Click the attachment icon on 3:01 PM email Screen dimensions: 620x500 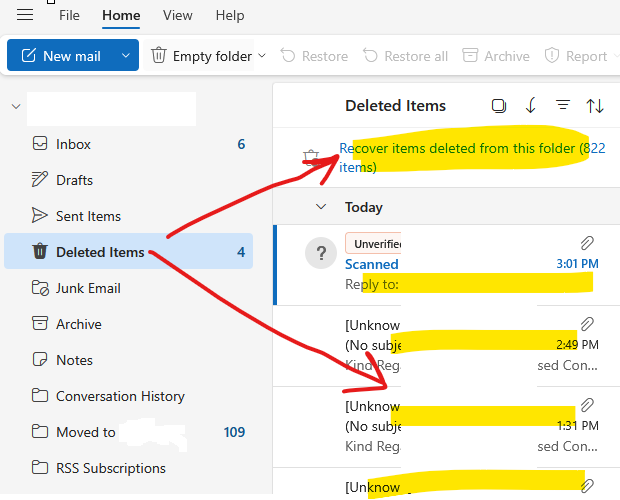pos(587,243)
